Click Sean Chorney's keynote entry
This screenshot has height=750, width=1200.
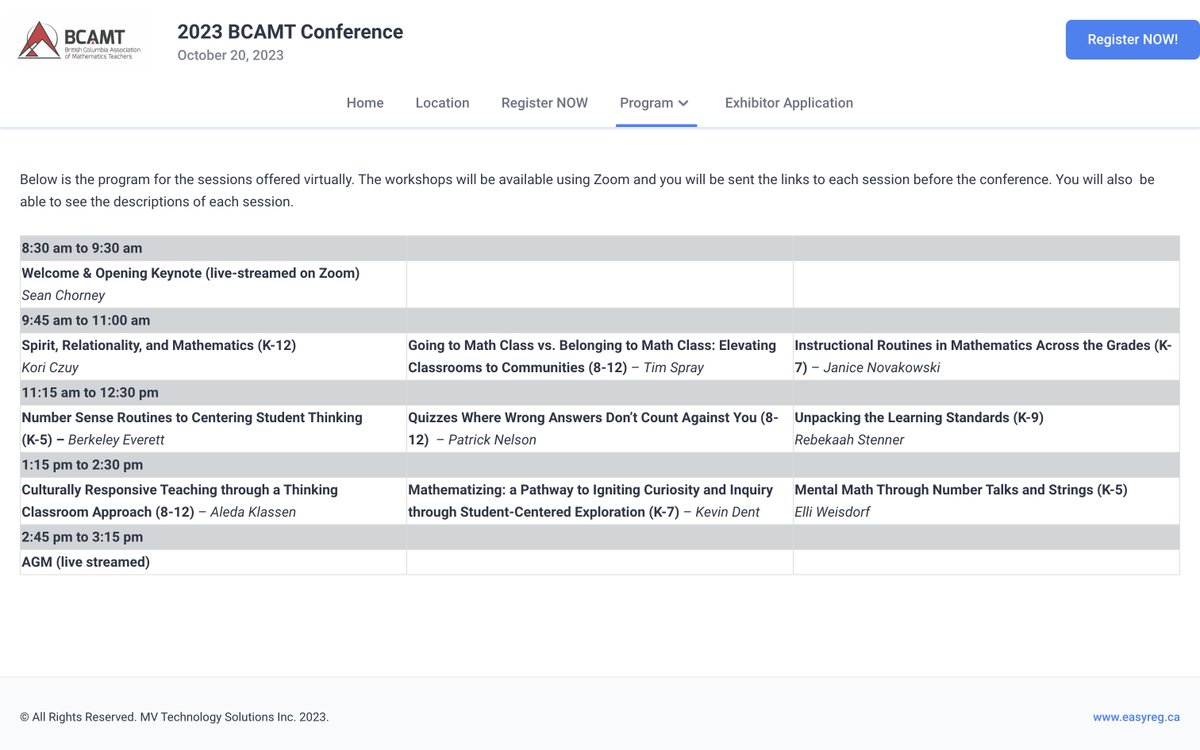(63, 295)
